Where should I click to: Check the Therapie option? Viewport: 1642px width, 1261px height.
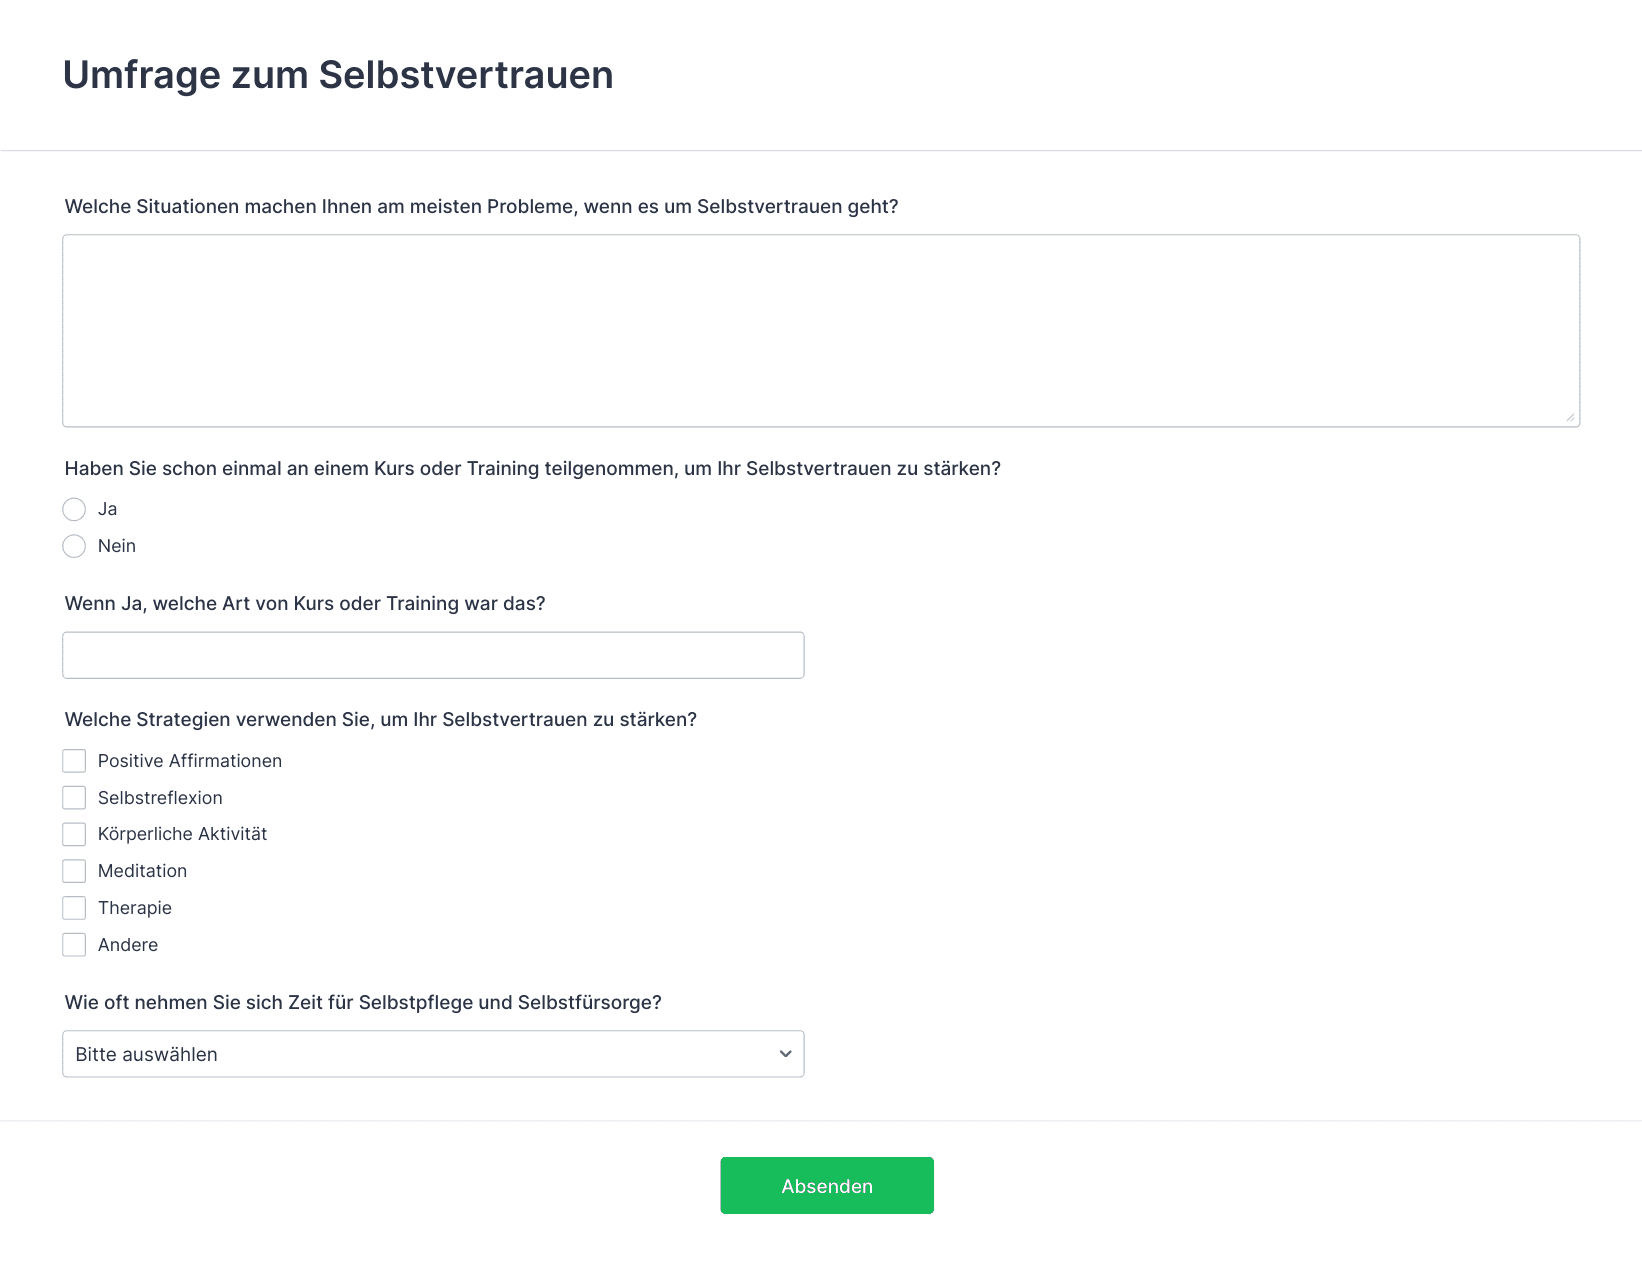click(x=74, y=908)
